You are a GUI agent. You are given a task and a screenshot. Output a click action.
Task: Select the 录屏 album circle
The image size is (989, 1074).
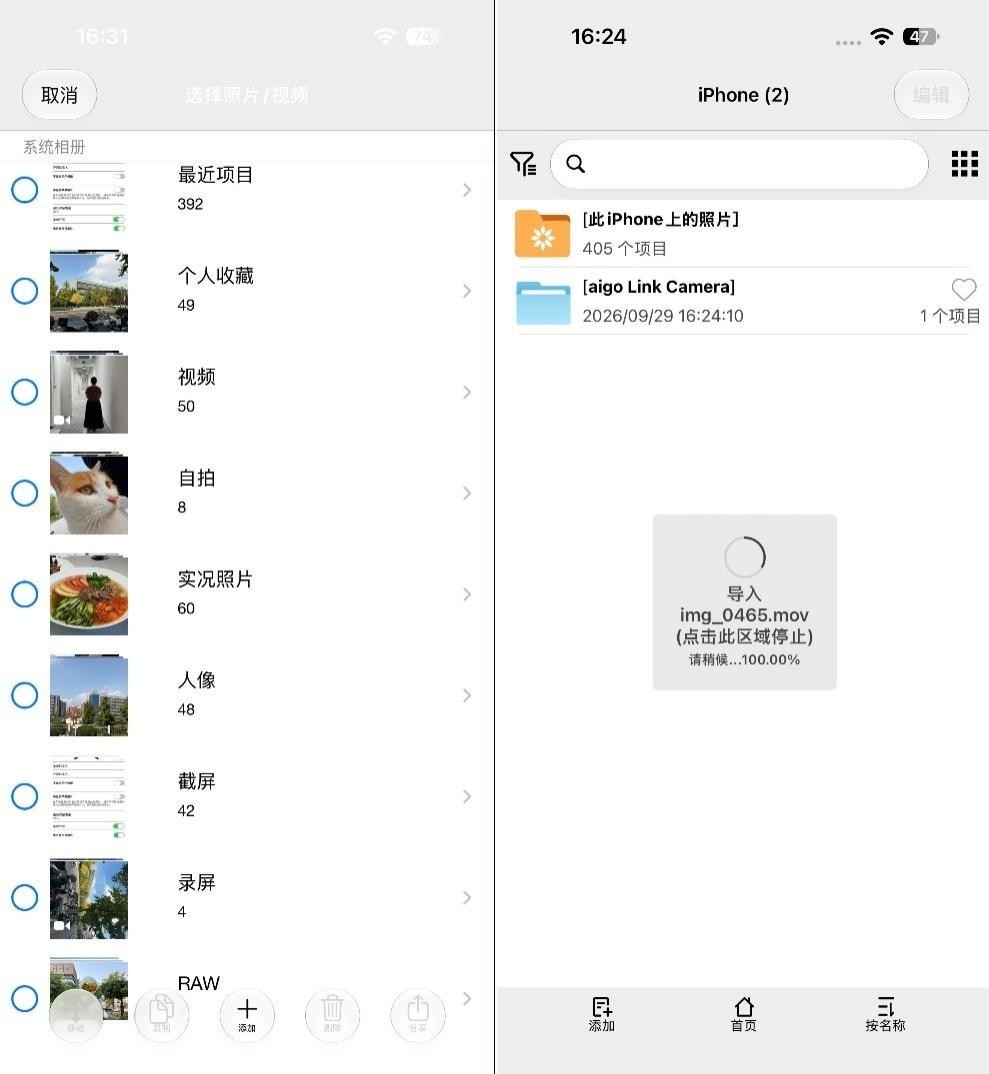click(x=25, y=897)
